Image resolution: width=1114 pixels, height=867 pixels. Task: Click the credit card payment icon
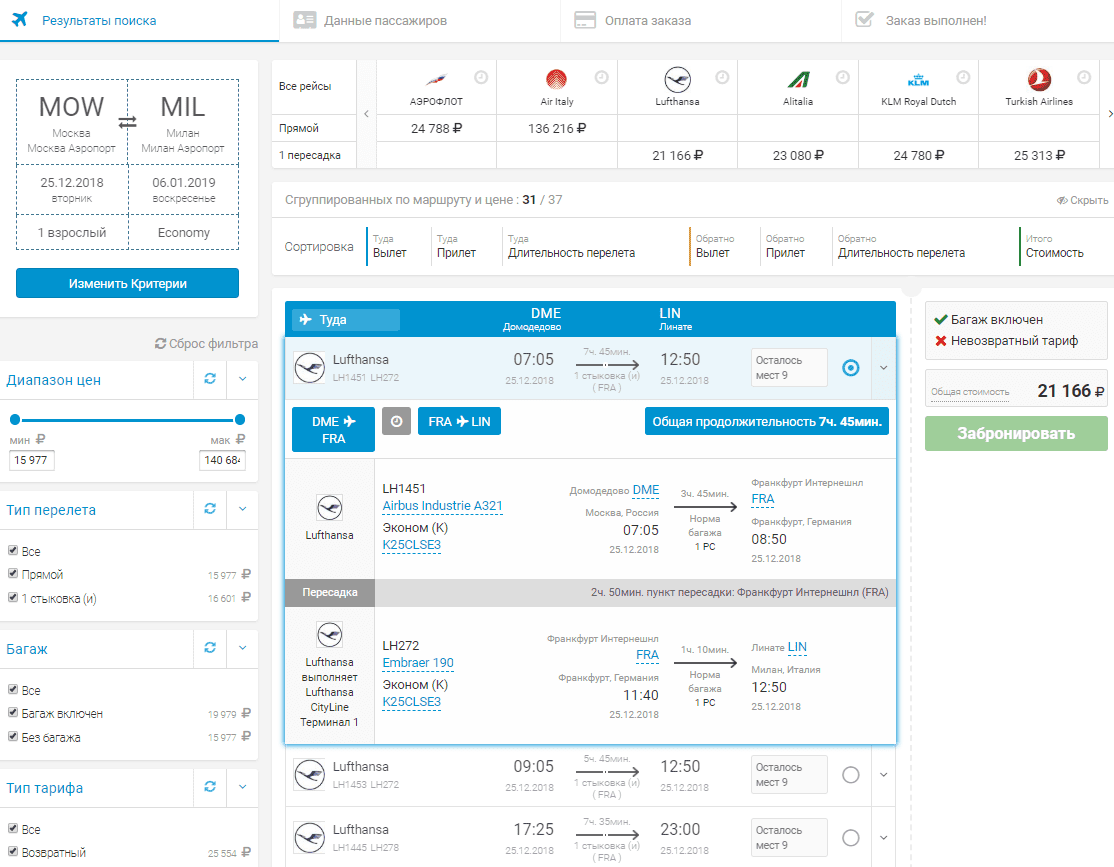[585, 20]
